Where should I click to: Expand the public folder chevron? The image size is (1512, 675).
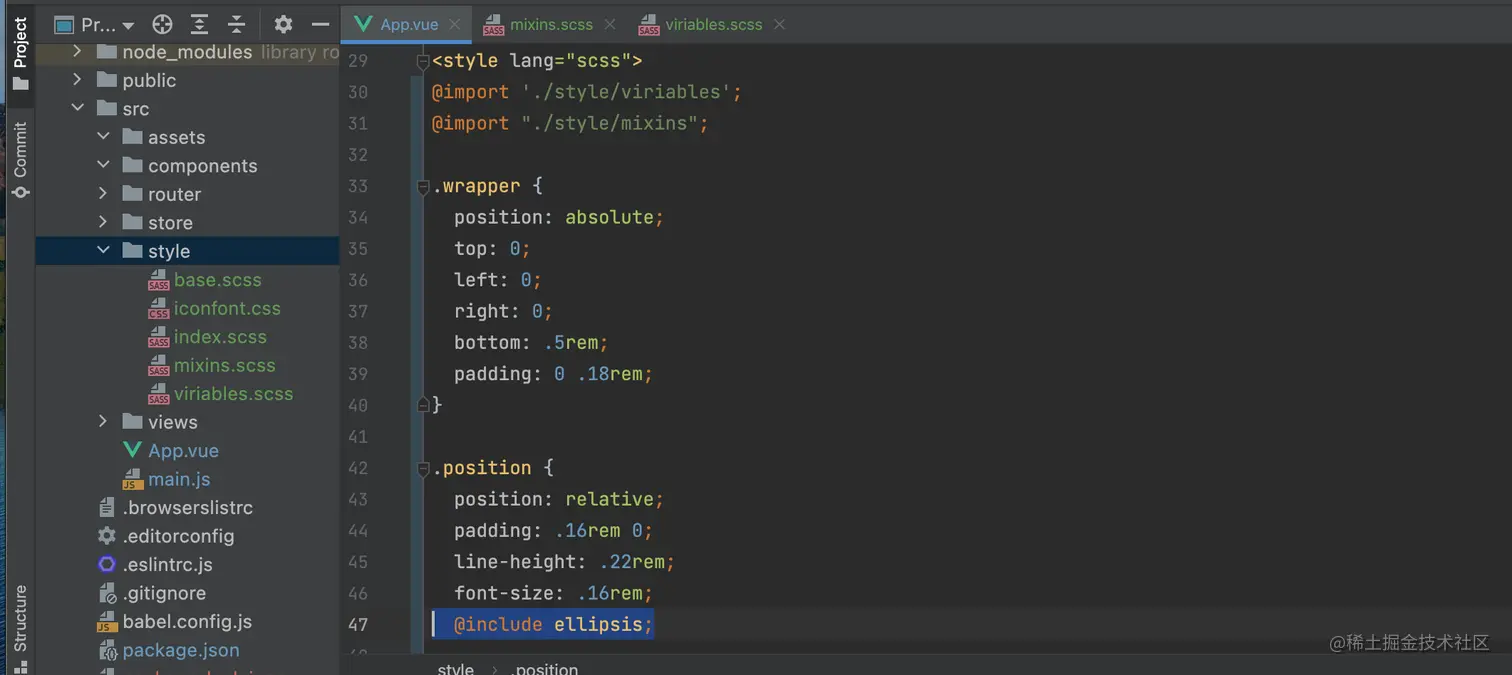tap(78, 80)
